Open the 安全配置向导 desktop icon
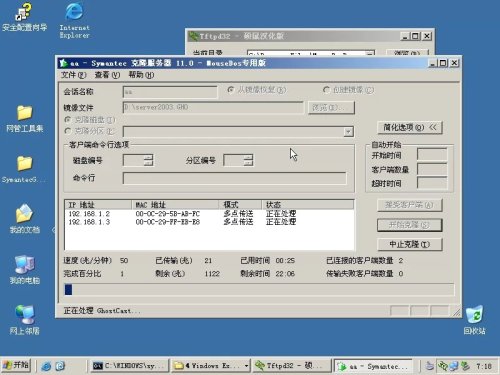The height and width of the screenshot is (375, 500). click(24, 18)
